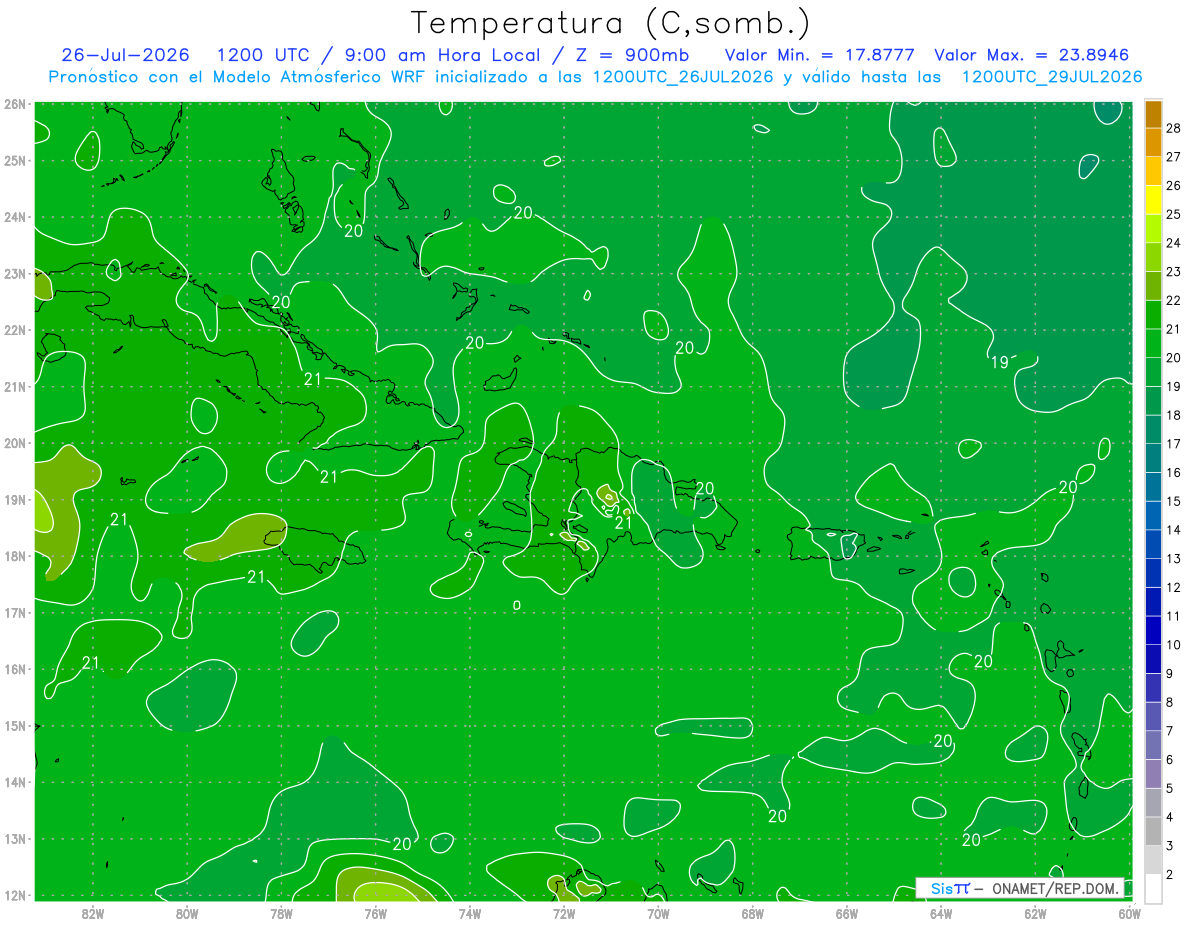Click the 18N latitude axis label
1200x927 pixels.
14,556
